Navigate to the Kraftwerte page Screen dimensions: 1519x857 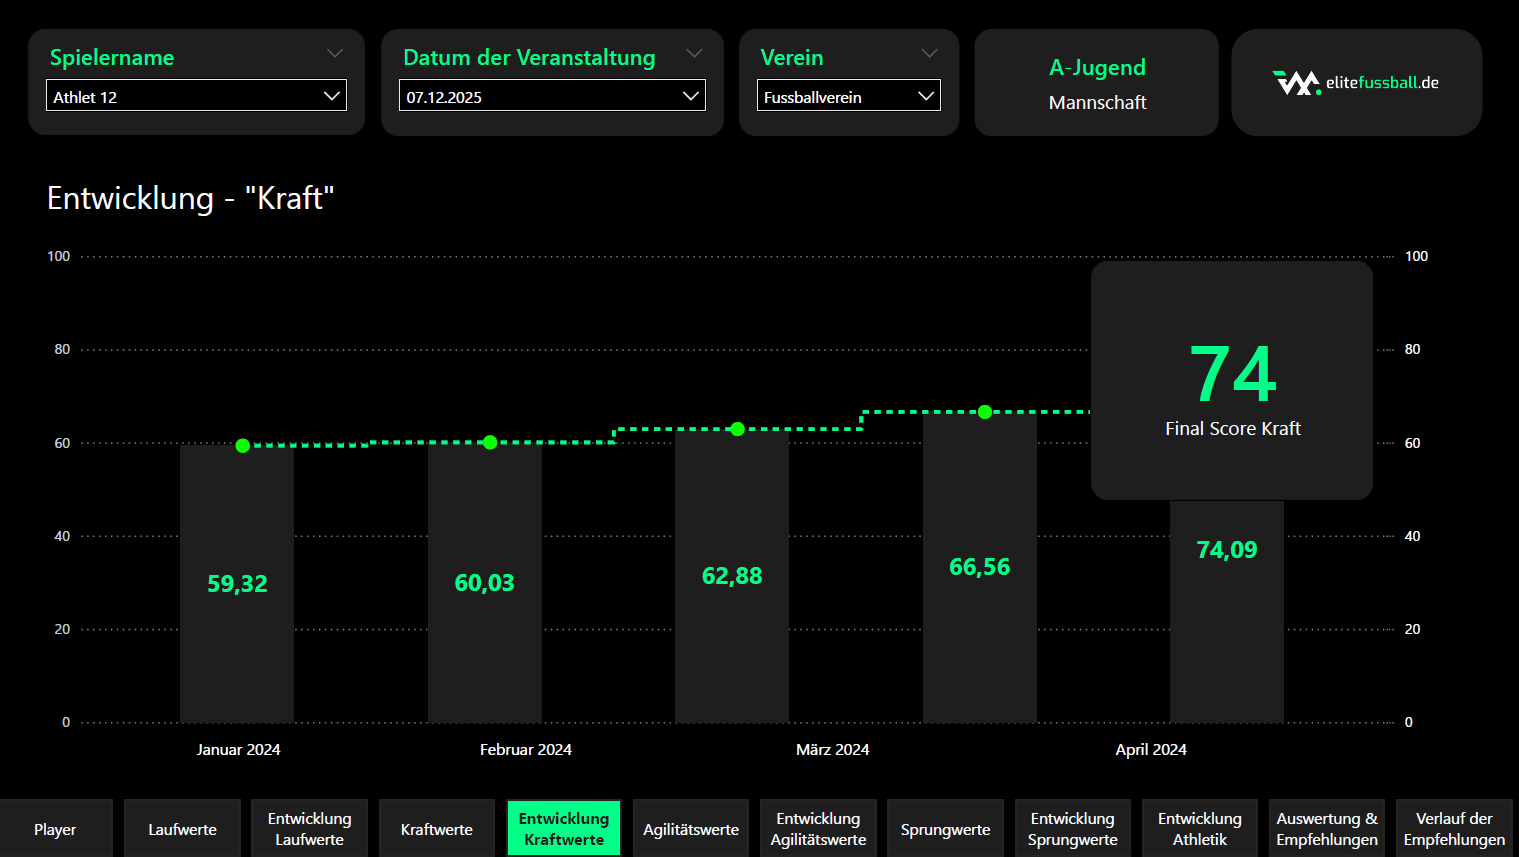coord(436,829)
